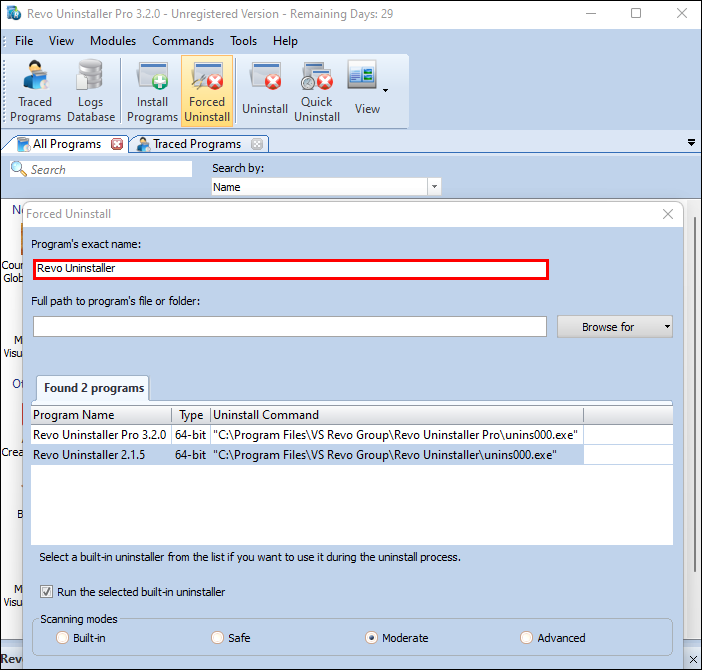This screenshot has width=702, height=670.
Task: Select the Moderate scanning mode
Action: pos(371,637)
